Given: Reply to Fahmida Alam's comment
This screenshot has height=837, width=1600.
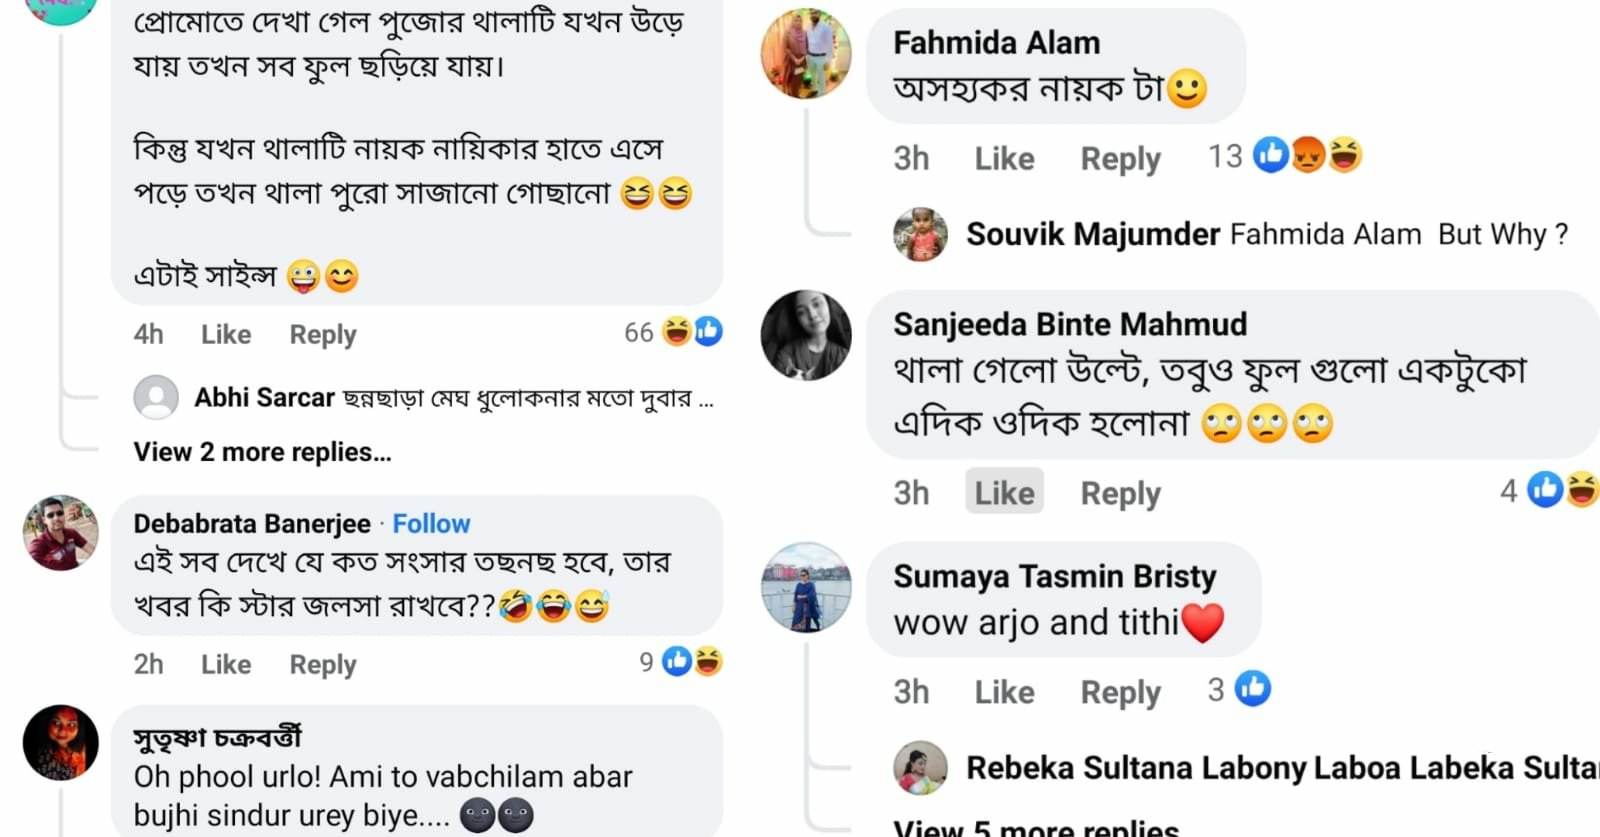Looking at the screenshot, I should pyautogui.click(x=1120, y=158).
